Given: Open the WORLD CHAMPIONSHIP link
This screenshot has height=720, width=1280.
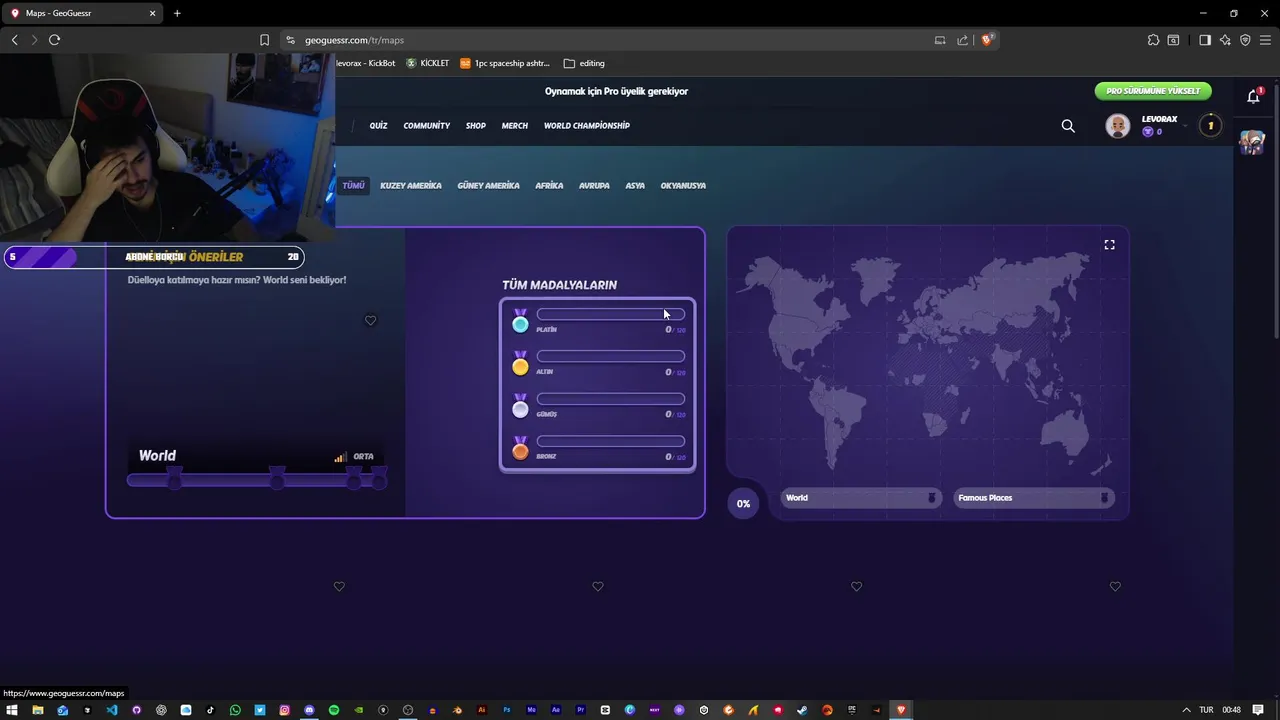Looking at the screenshot, I should tap(587, 126).
